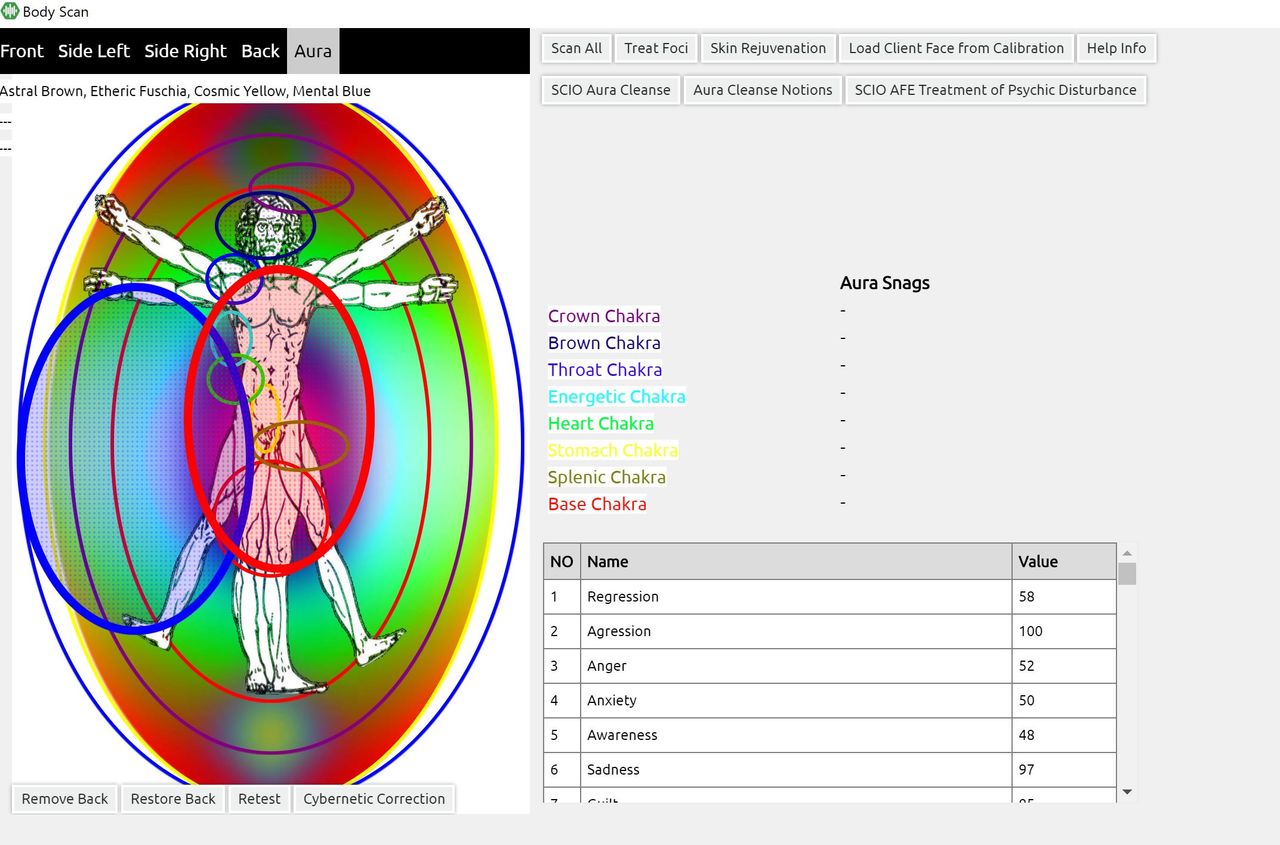This screenshot has height=845, width=1280.
Task: Select the Crown Chakra label
Action: pyautogui.click(x=603, y=316)
